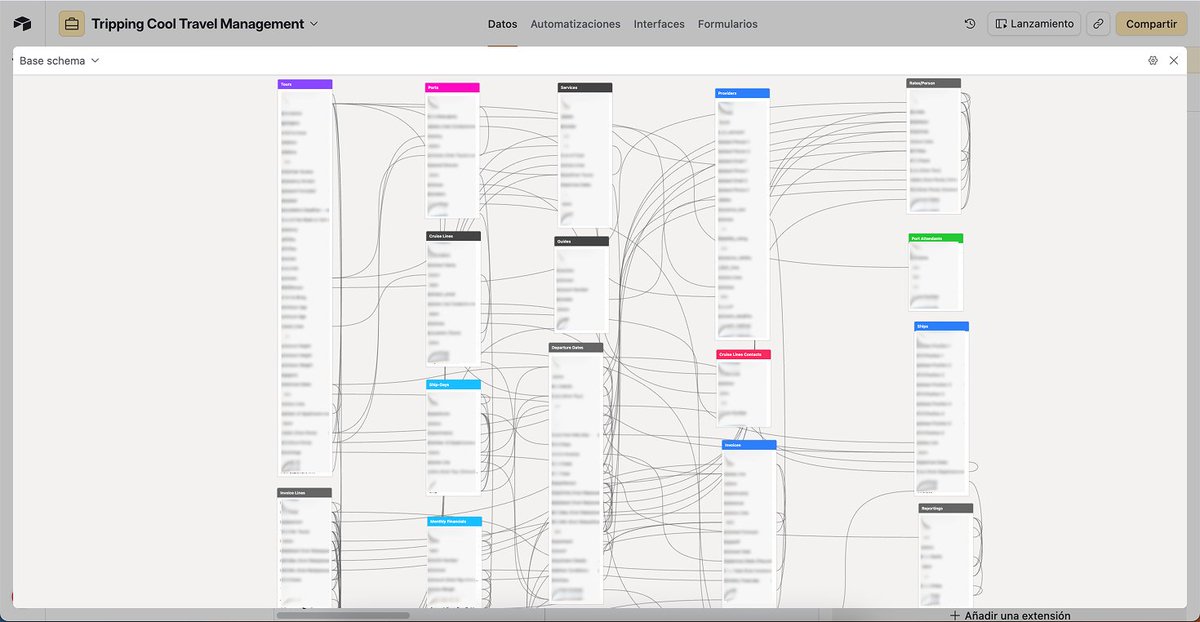
Task: Select the green Port Attendants table header
Action: pyautogui.click(x=936, y=239)
